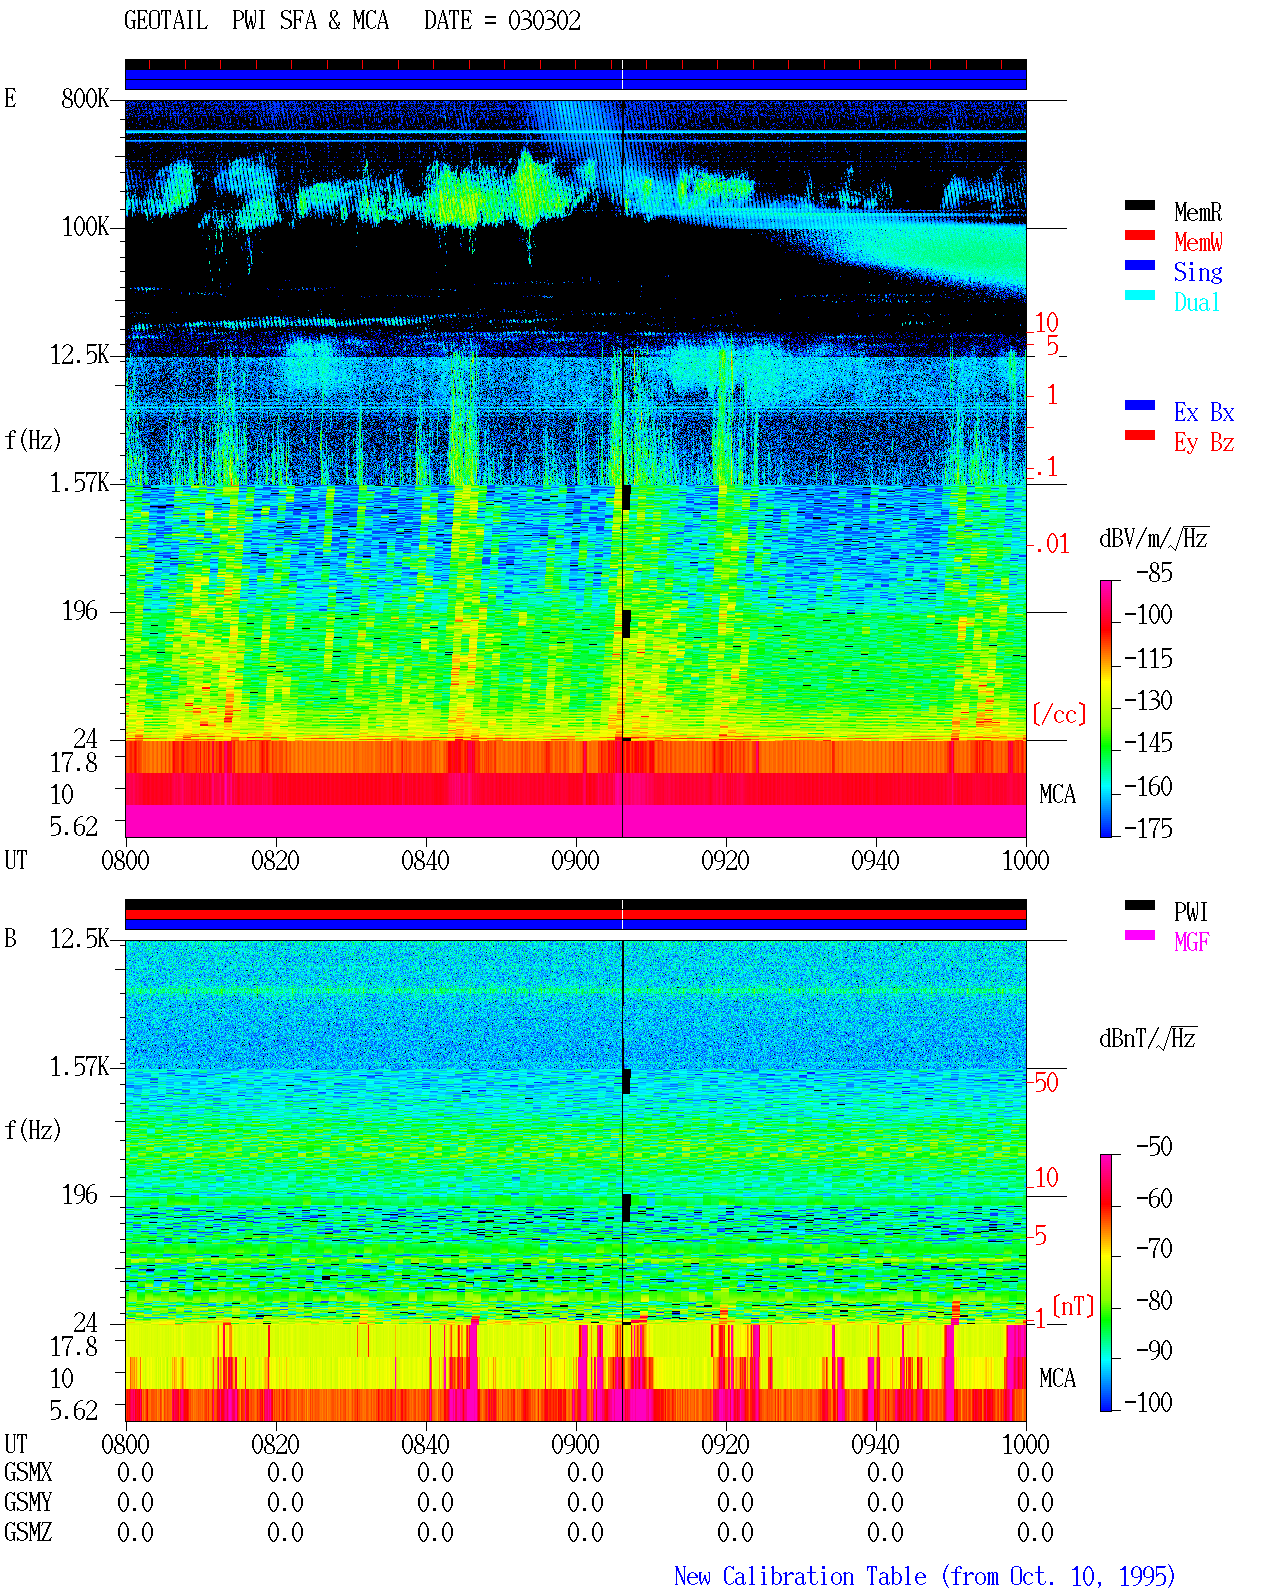
Task: Click the 5.62 label on the E panel
Action: tap(74, 826)
